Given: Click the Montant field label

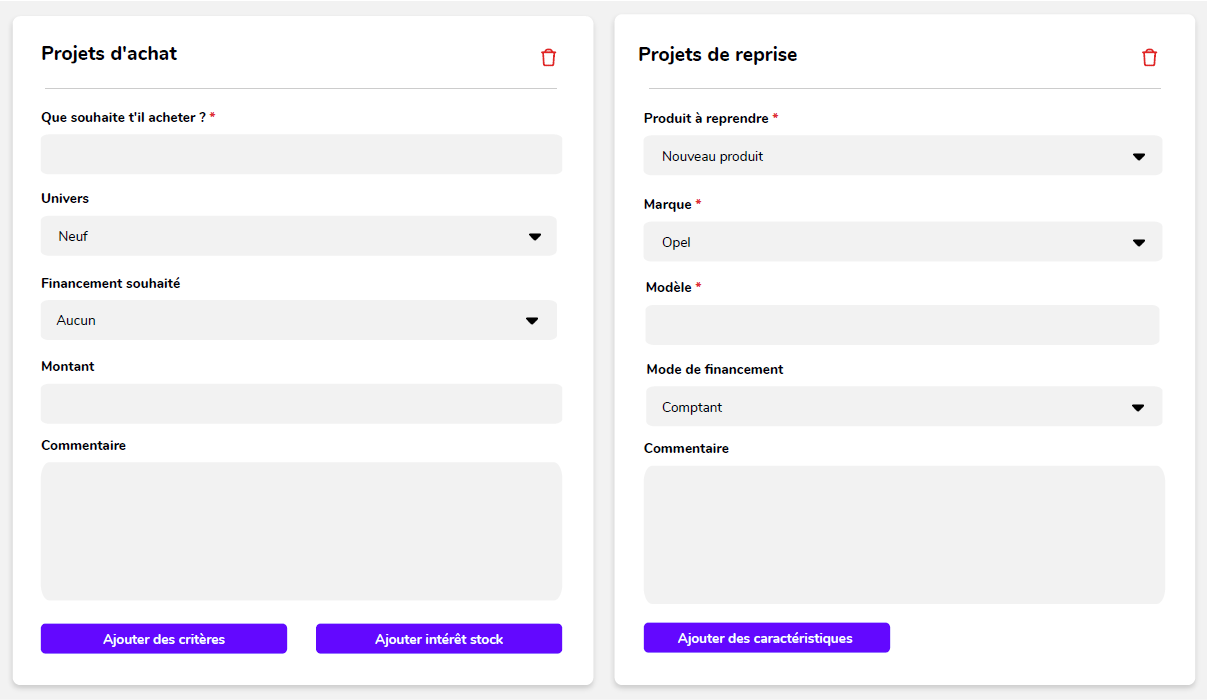Looking at the screenshot, I should (x=68, y=367).
